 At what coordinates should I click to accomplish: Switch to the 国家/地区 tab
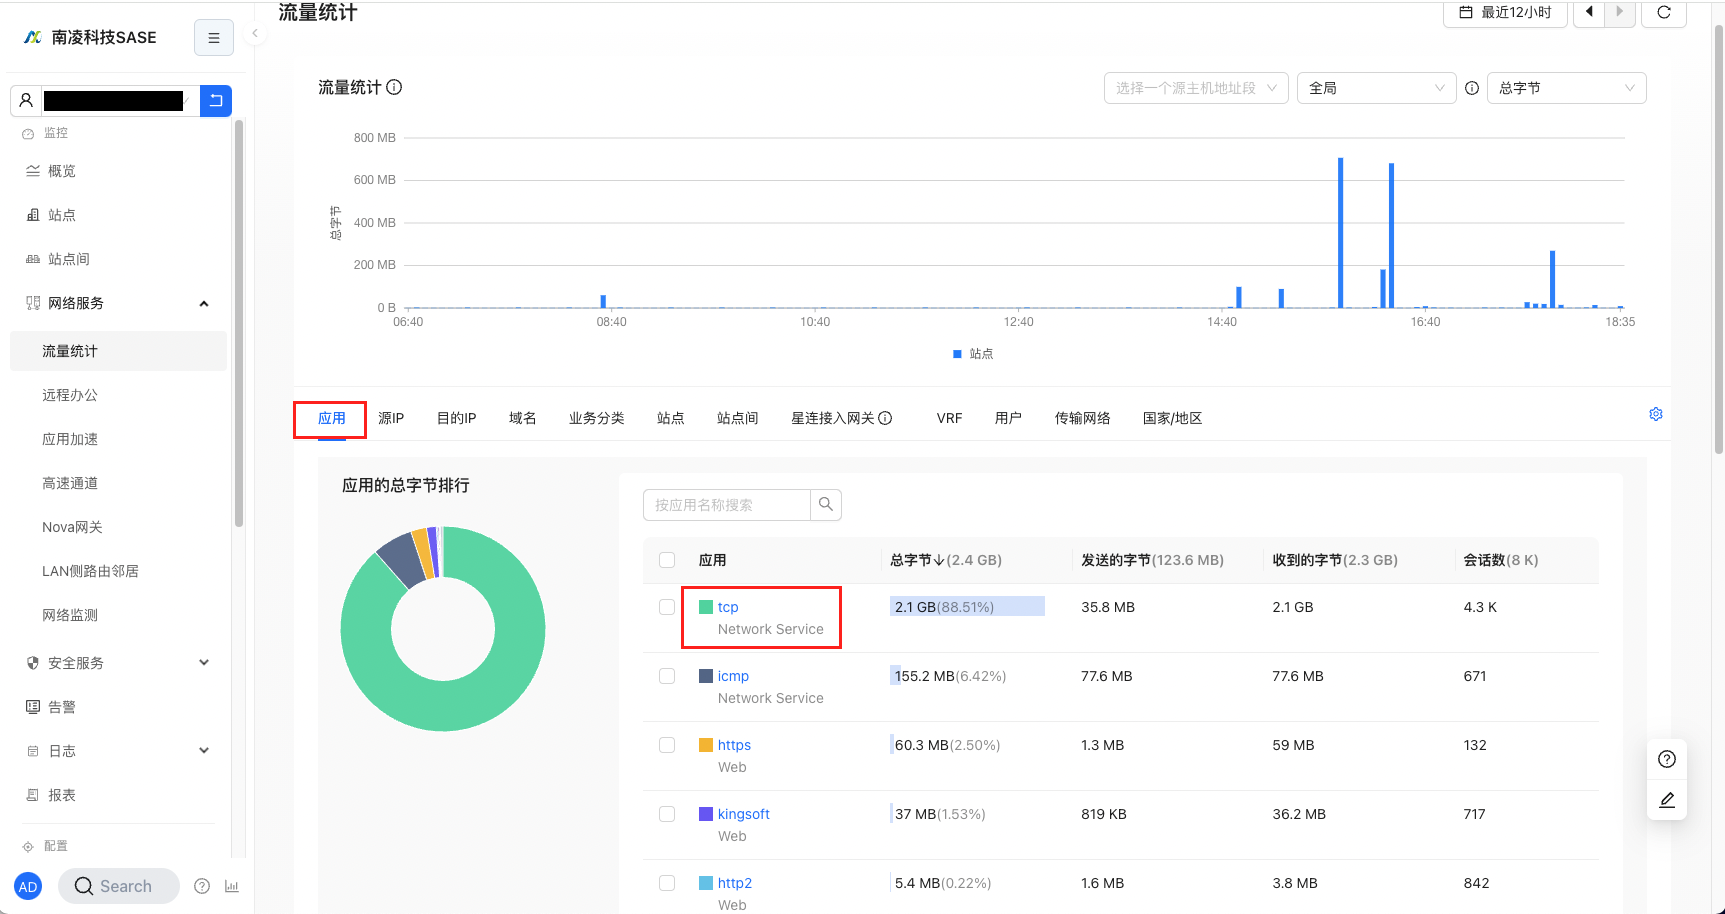[1172, 418]
